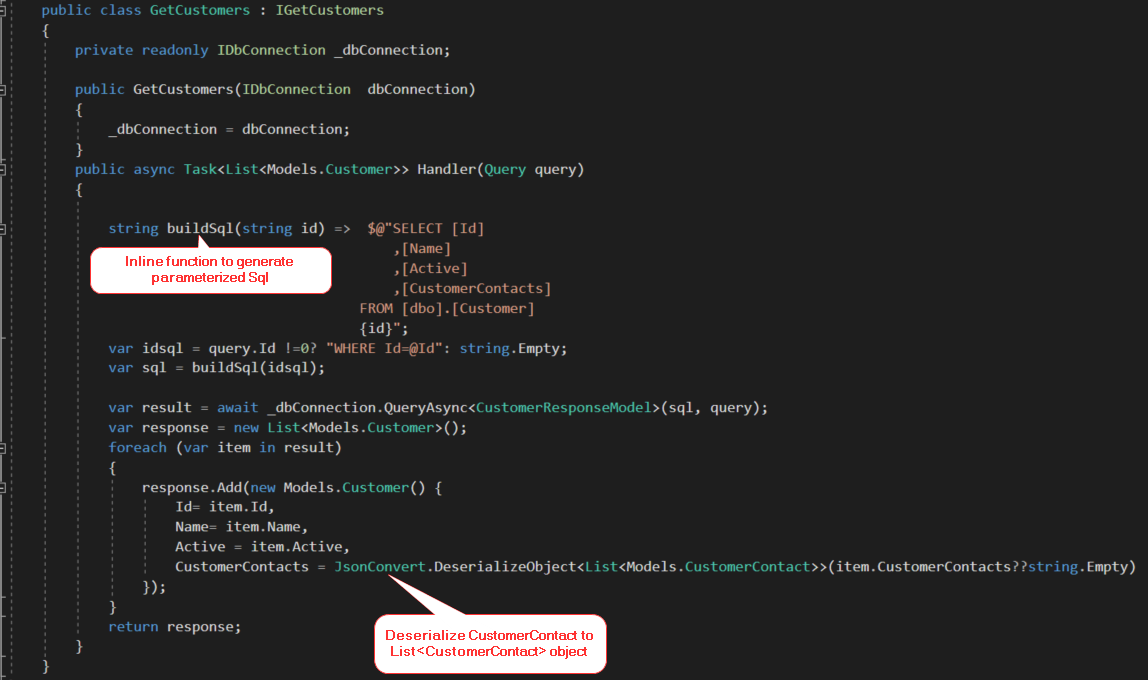Select the await keyword on QueryAsync line
Screen dimensions: 1148x680
click(x=237, y=407)
